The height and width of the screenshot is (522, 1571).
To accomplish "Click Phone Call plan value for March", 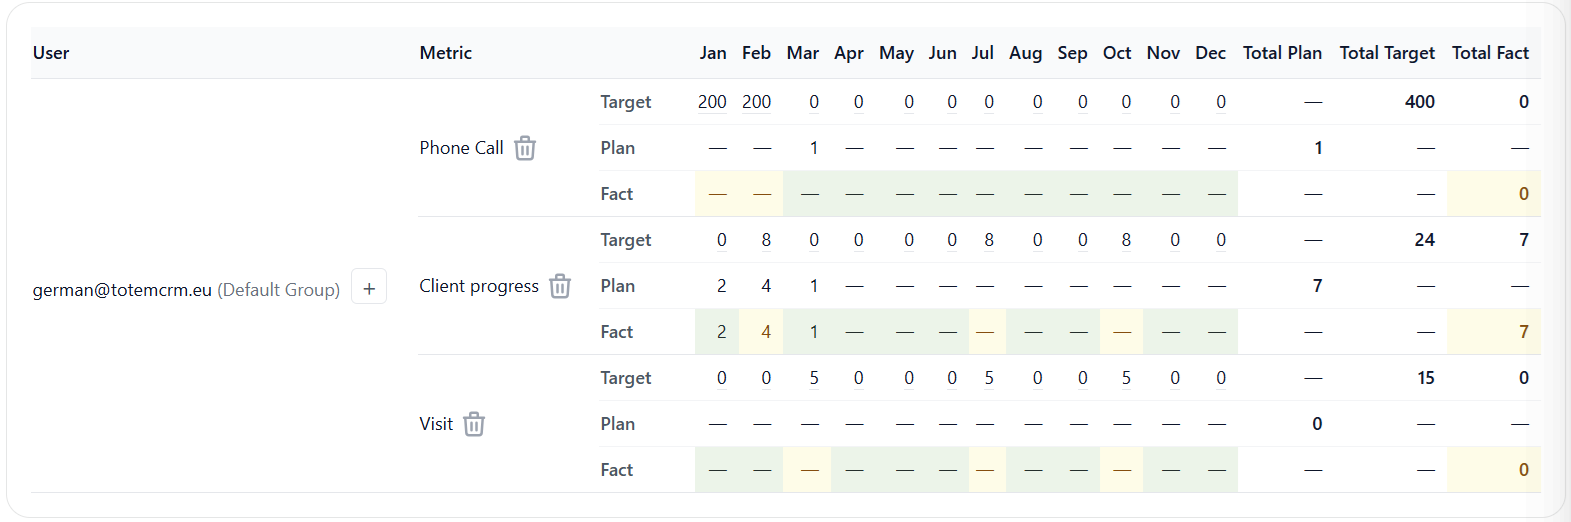I will (814, 148).
